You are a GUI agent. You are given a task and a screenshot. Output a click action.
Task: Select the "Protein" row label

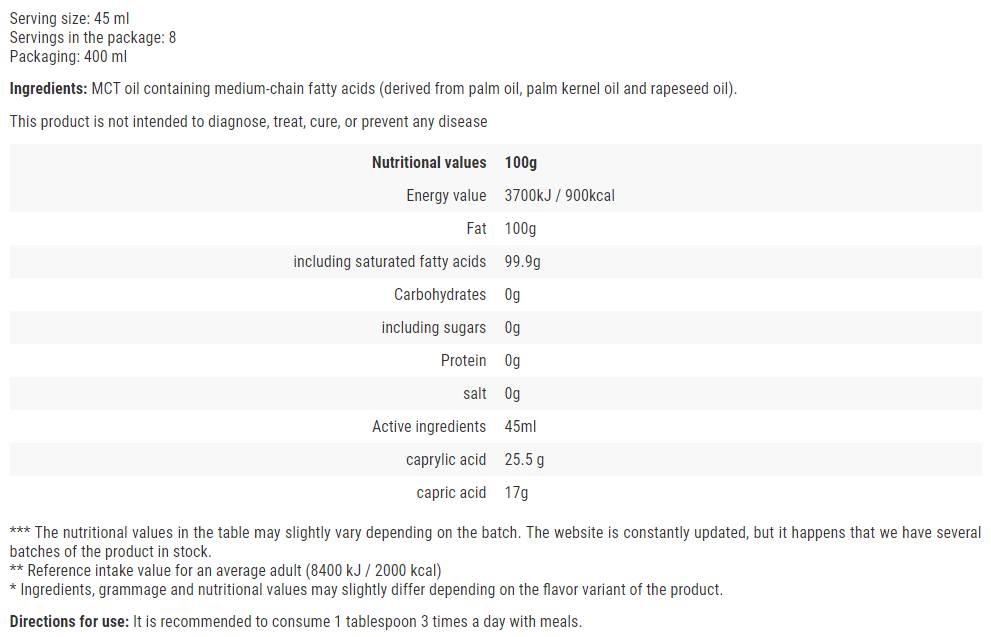[463, 361]
